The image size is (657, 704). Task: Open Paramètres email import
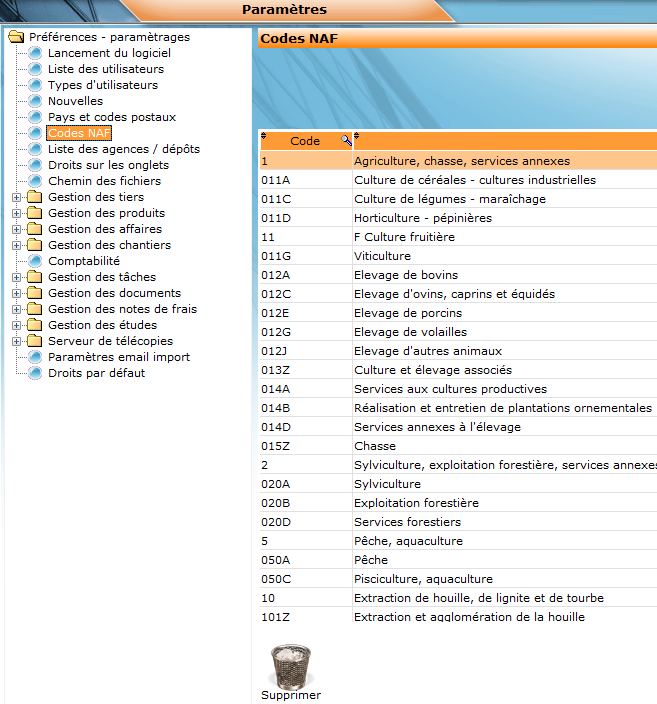tap(119, 357)
